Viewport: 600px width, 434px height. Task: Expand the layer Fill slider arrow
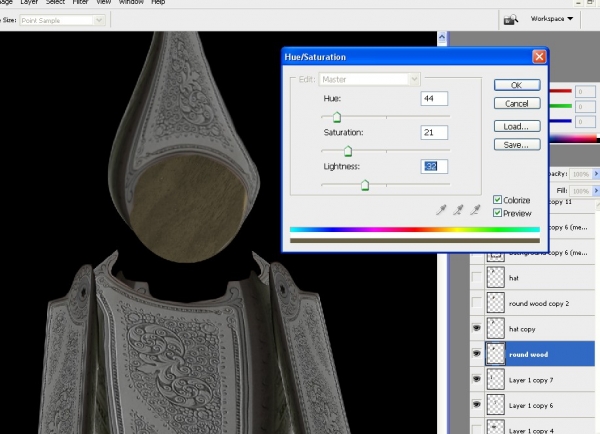(596, 190)
